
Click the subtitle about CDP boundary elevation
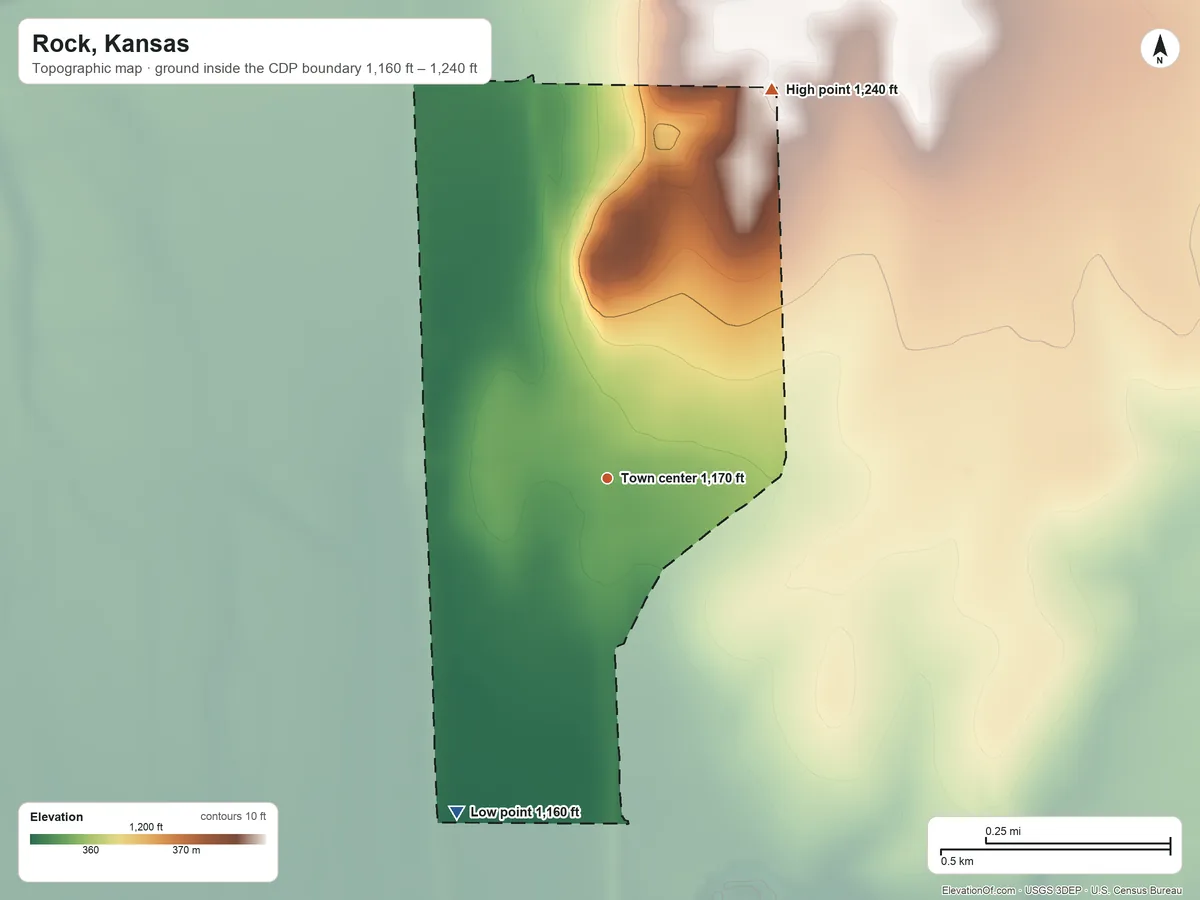[255, 70]
